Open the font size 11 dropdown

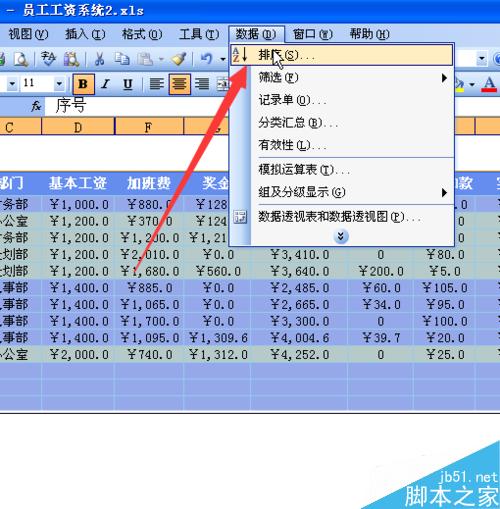[x=59, y=83]
